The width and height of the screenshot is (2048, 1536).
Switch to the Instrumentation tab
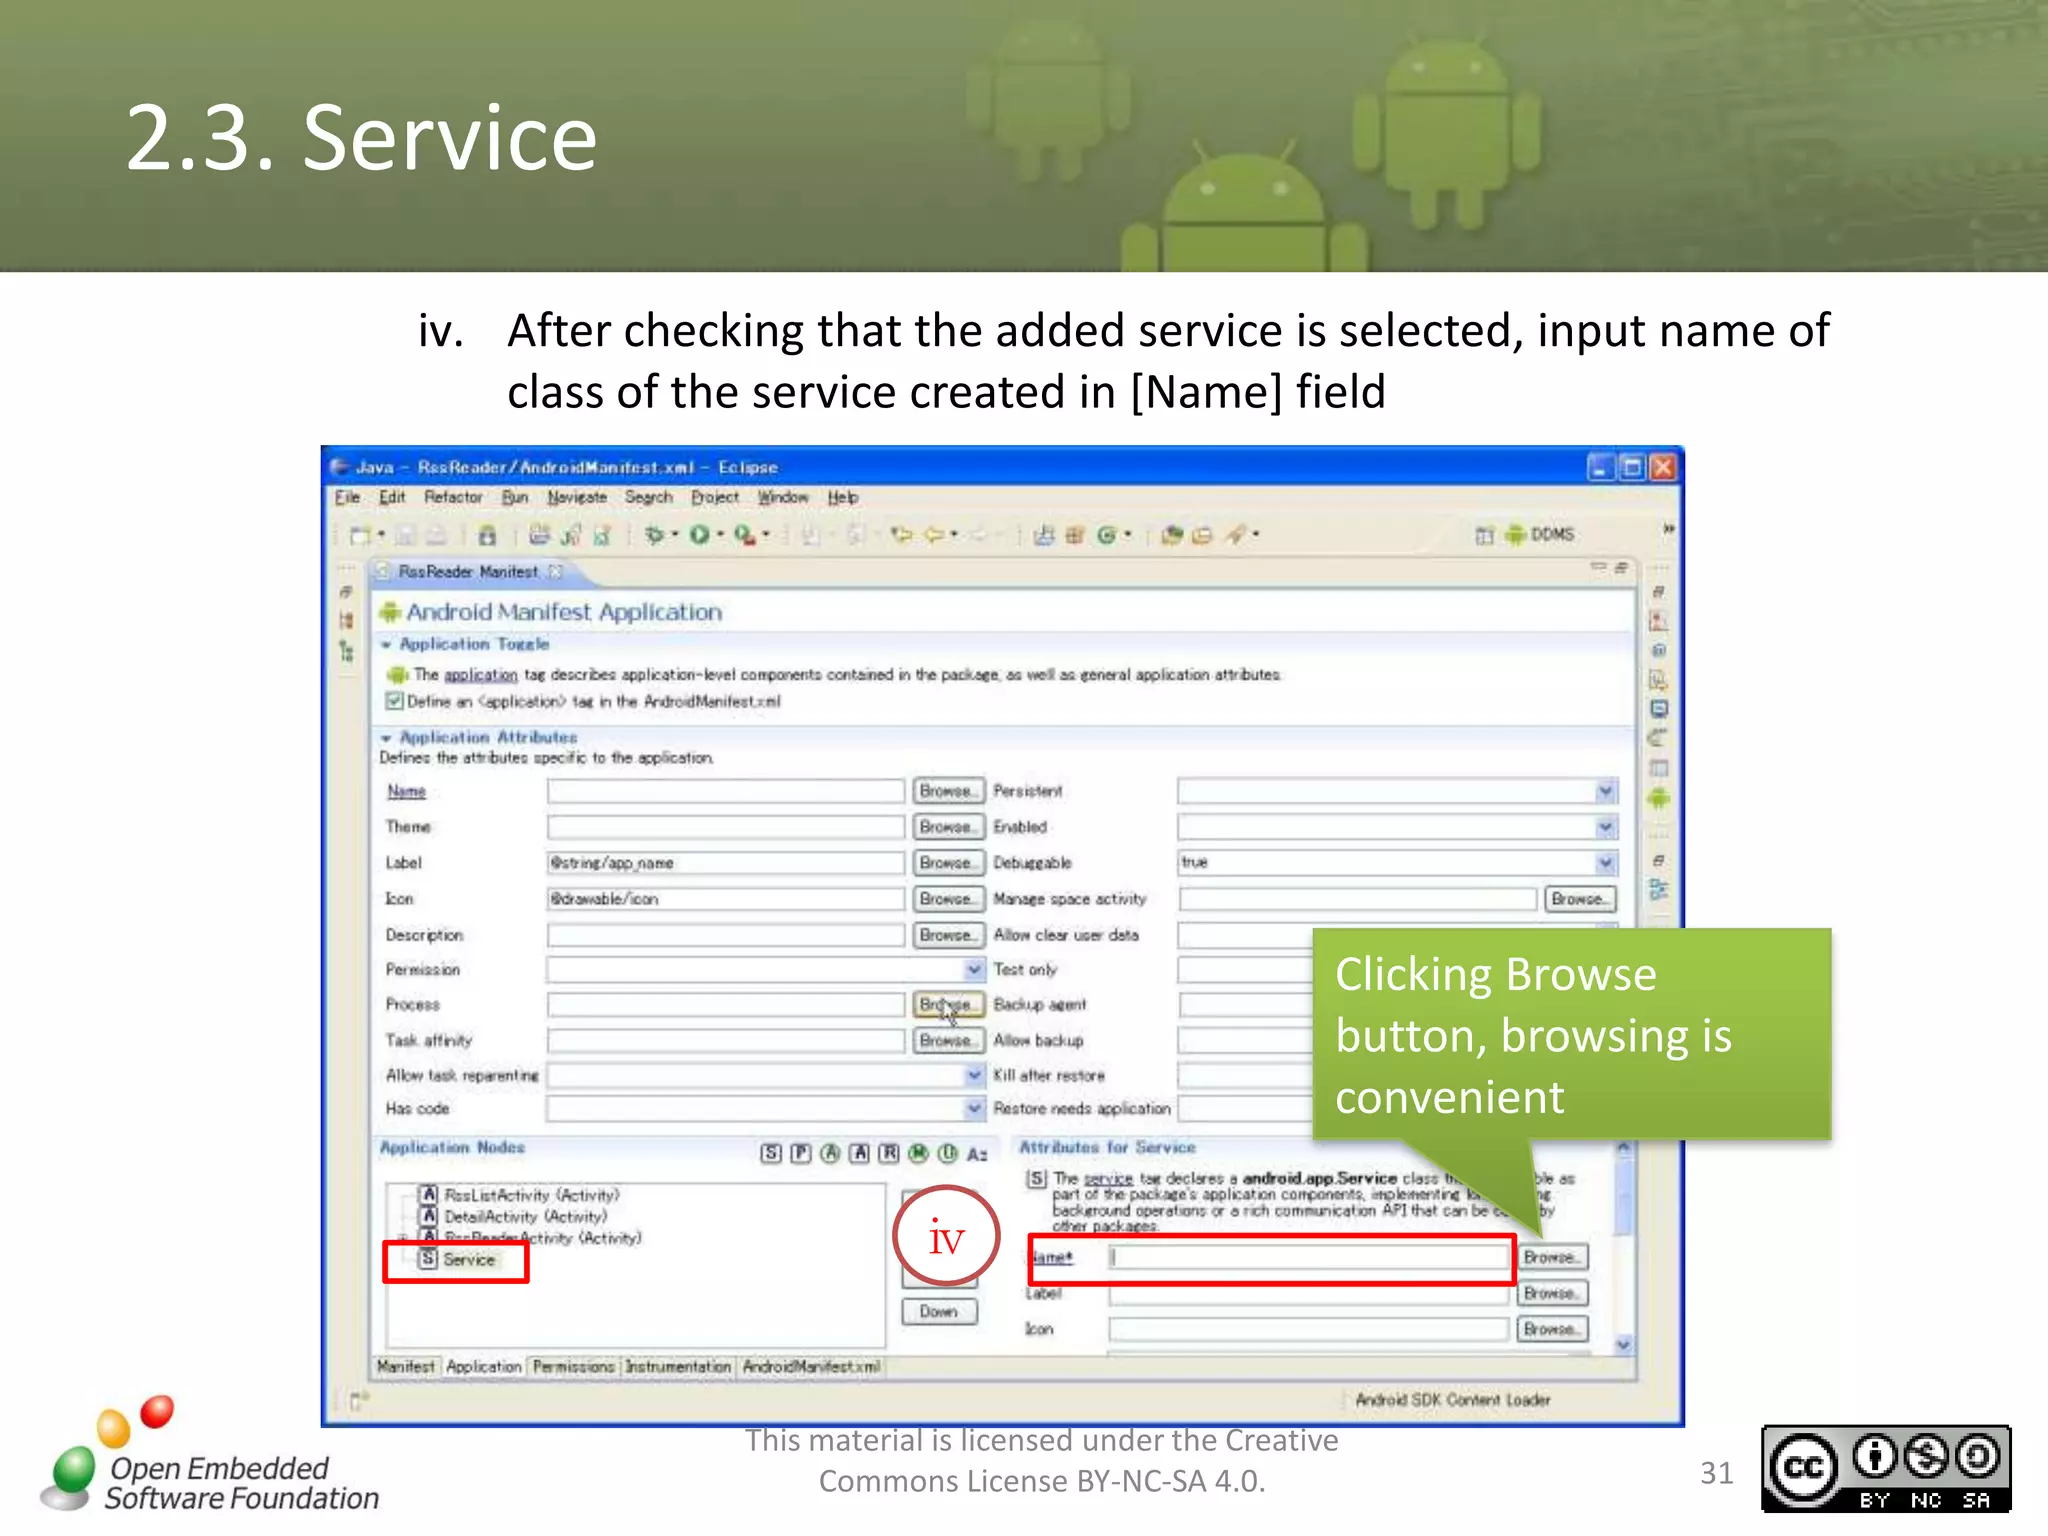[678, 1366]
